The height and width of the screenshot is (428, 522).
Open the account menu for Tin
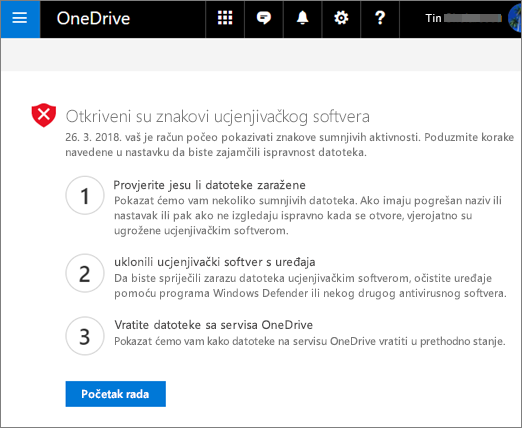463,18
